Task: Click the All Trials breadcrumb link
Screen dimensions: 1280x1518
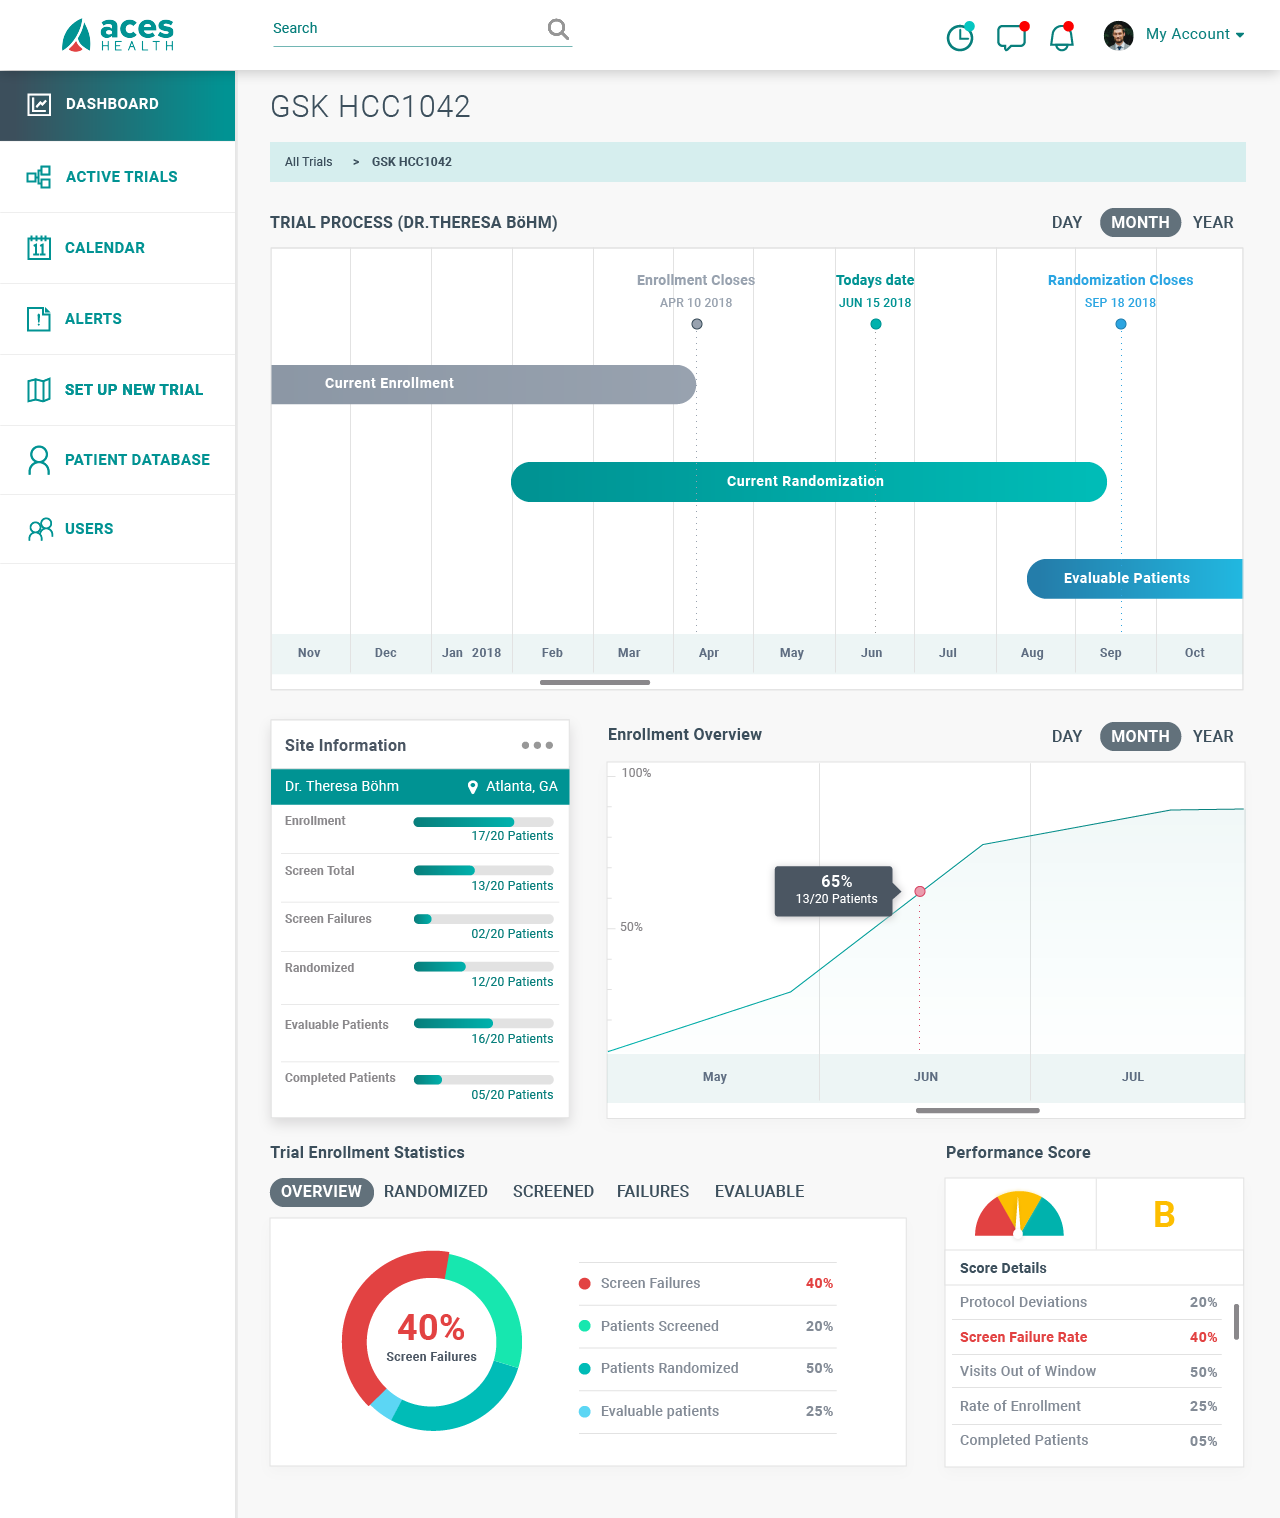Action: [308, 162]
